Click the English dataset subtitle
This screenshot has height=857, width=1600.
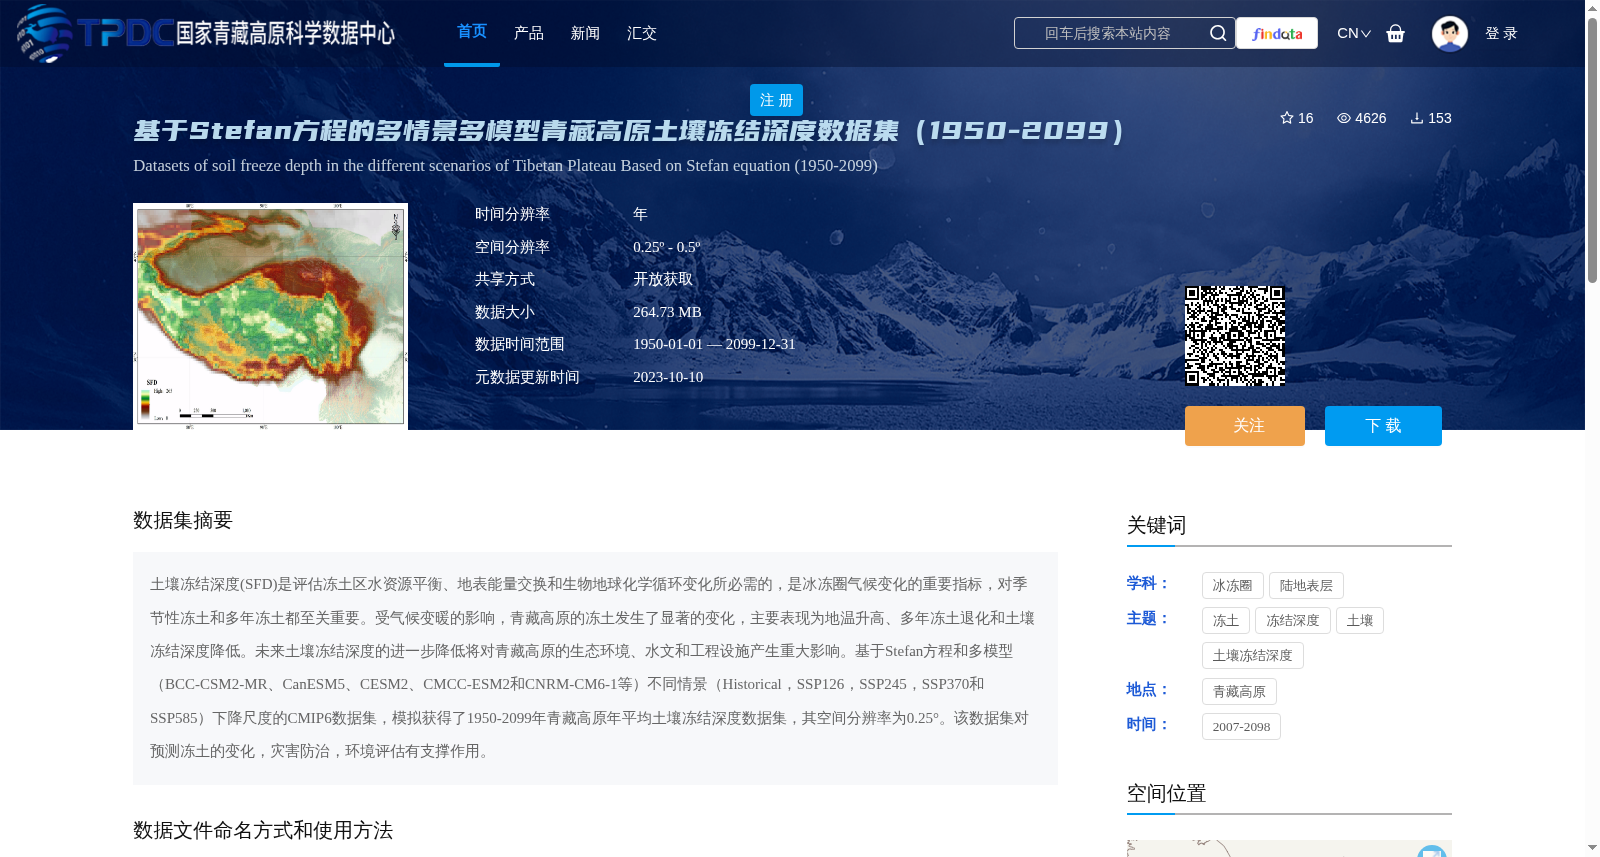(505, 165)
